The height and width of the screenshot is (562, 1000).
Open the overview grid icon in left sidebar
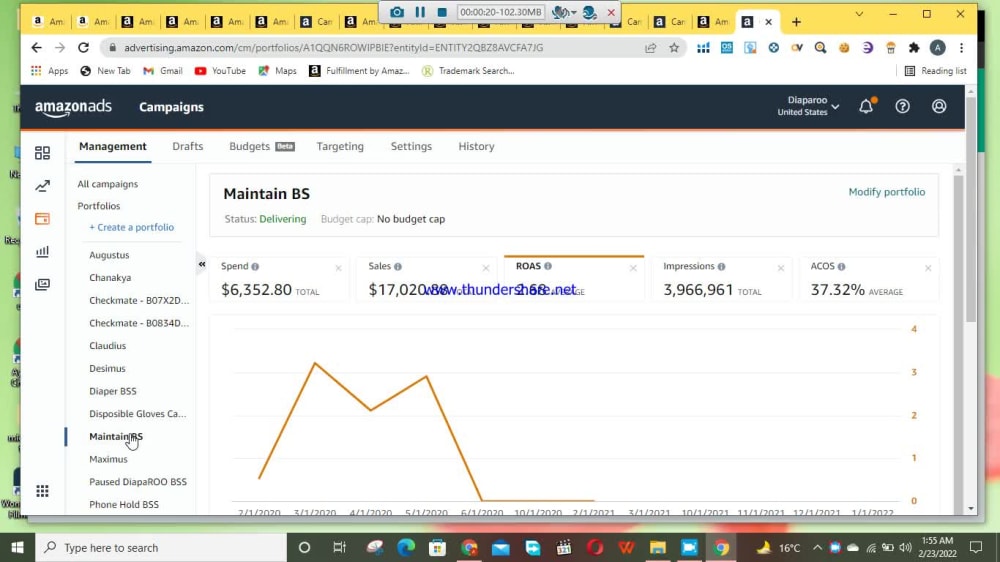click(42, 153)
